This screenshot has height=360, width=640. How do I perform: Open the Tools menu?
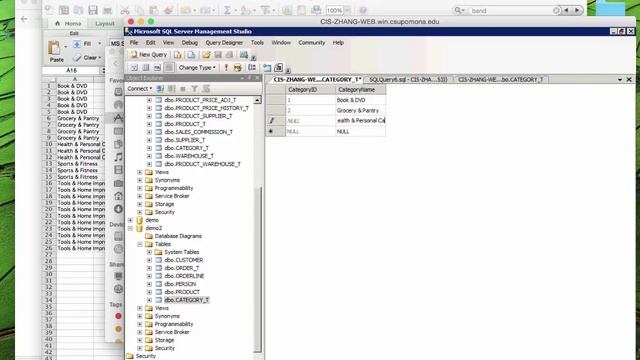point(257,42)
